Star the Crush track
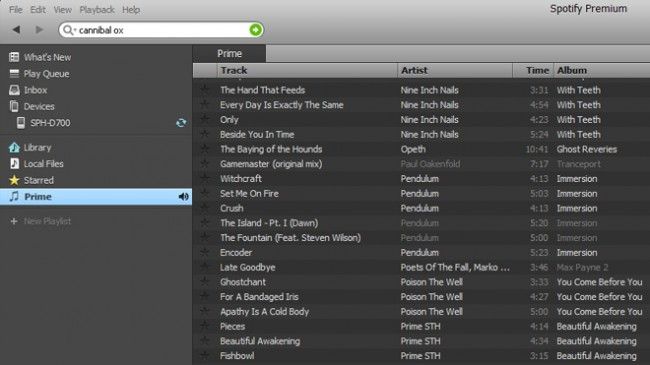This screenshot has width=650, height=365. (x=205, y=207)
